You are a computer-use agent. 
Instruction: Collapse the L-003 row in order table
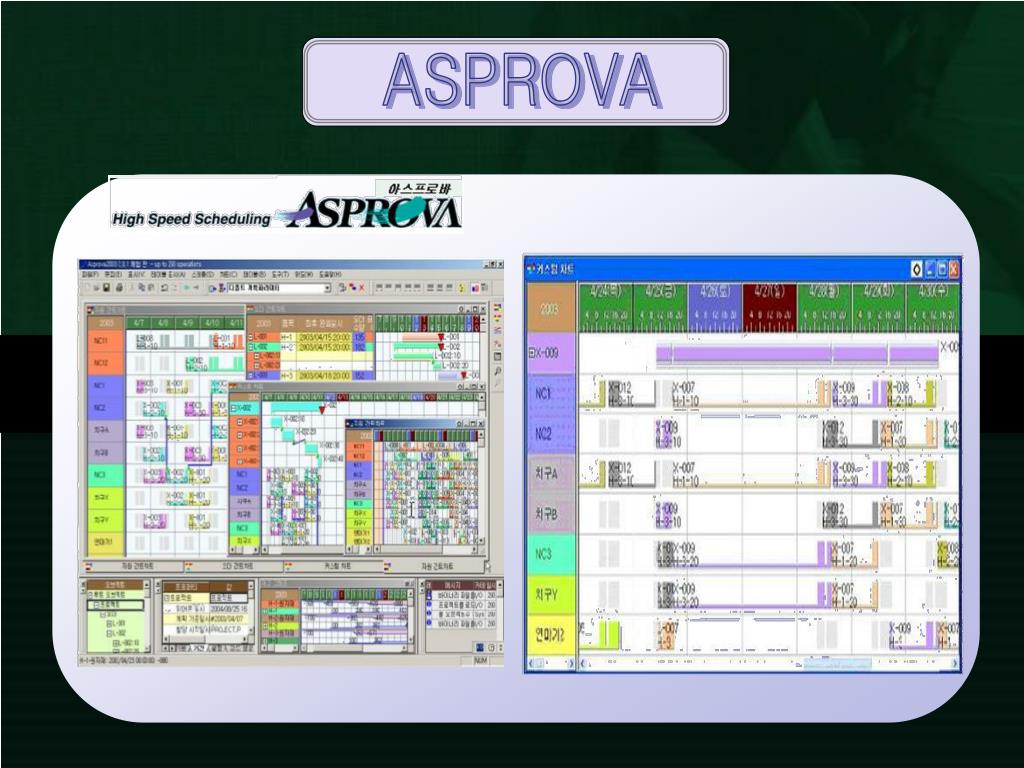[x=250, y=376]
